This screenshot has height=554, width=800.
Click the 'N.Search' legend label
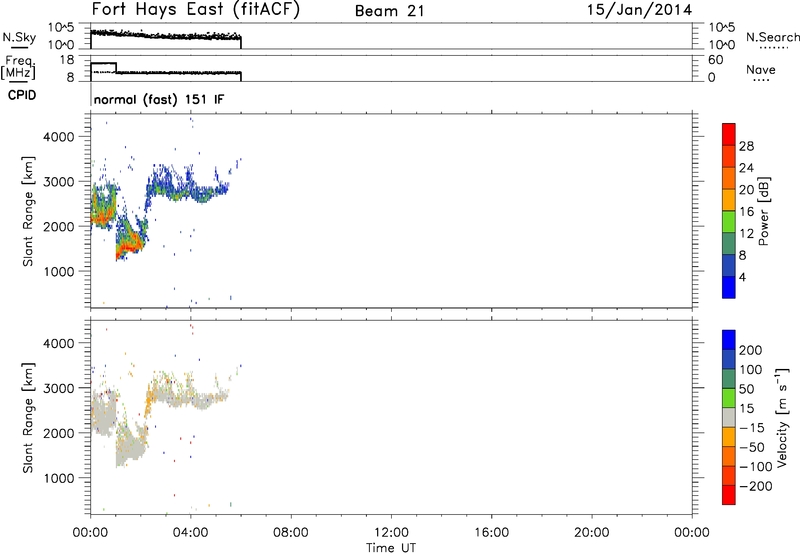point(773,37)
